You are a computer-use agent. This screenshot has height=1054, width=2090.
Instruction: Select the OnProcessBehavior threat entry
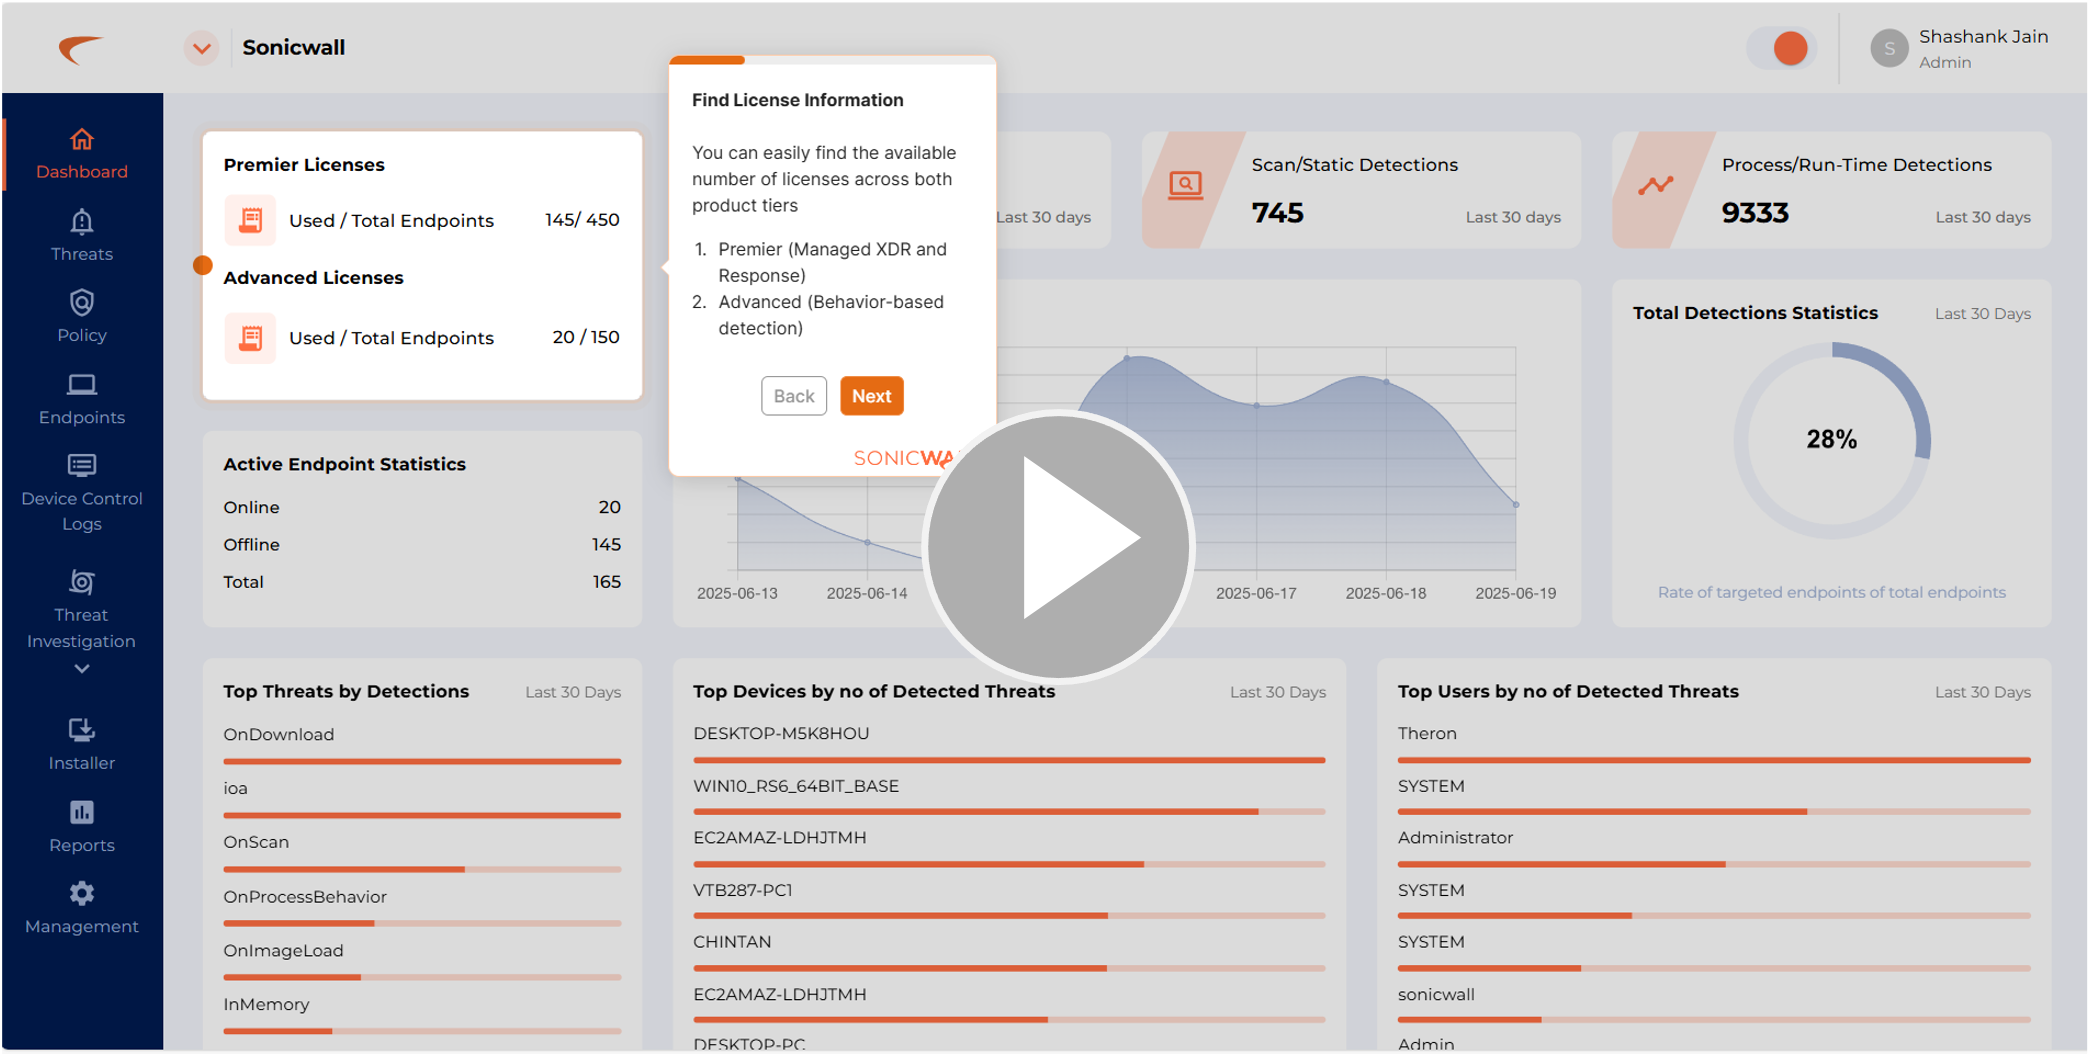[305, 896]
